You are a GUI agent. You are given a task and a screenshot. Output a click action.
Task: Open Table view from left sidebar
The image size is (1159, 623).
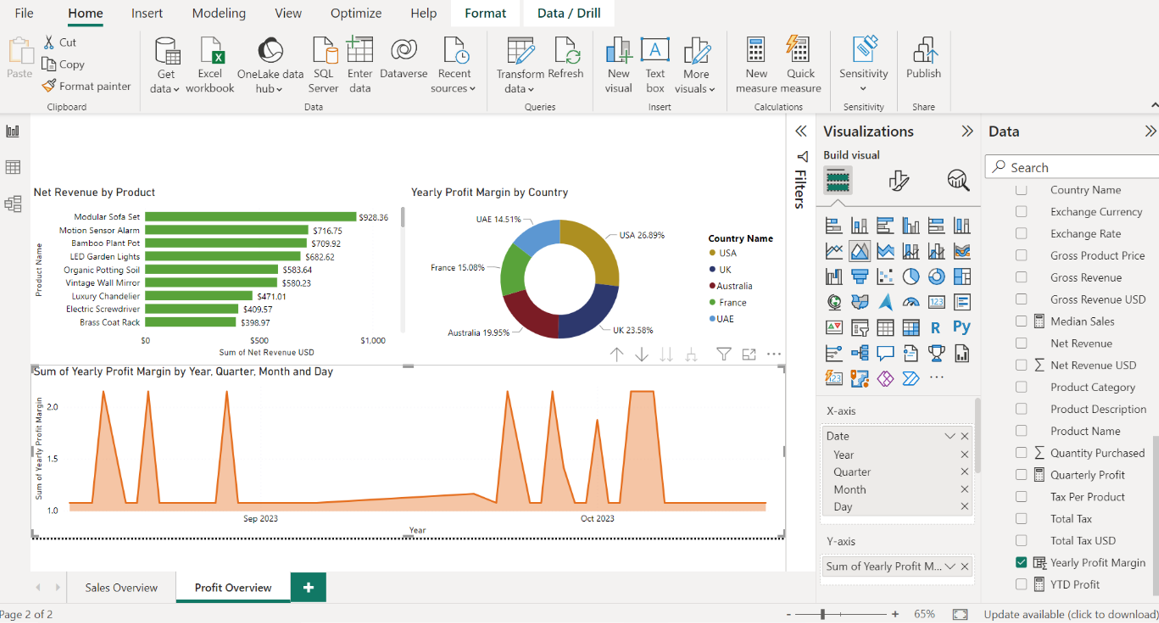[x=13, y=168]
